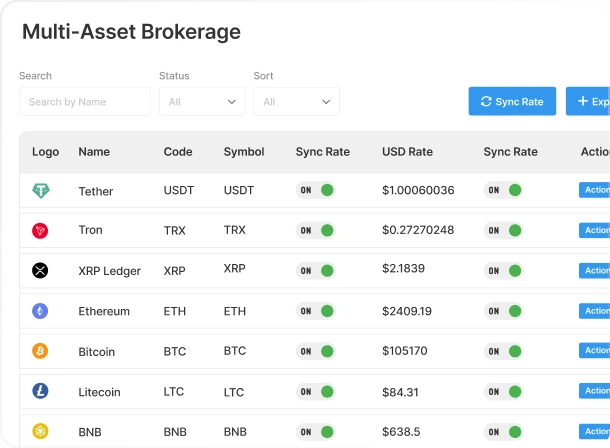Image resolution: width=610 pixels, height=448 pixels.
Task: Click the USD Rate column header
Action: click(407, 152)
